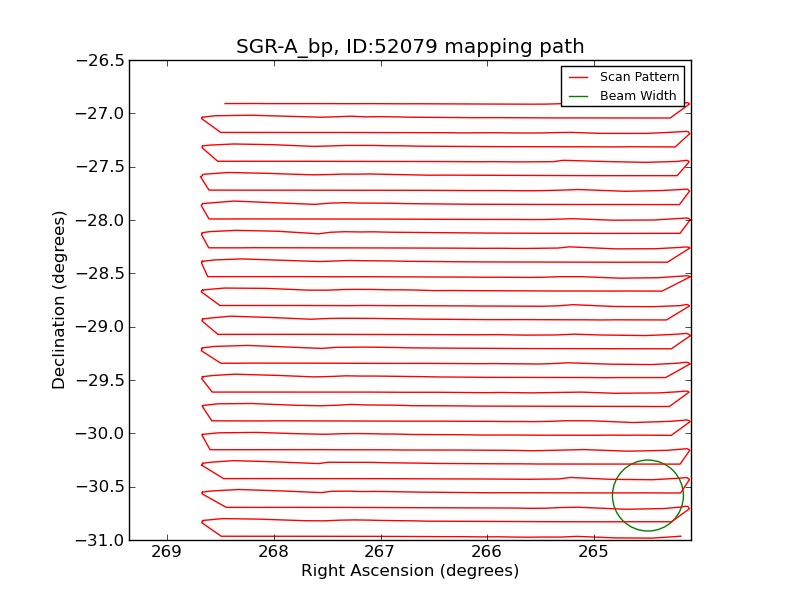Viewport: 800px width, 600px height.
Task: Click the y-axis tick label −27.0
Action: coord(99,114)
